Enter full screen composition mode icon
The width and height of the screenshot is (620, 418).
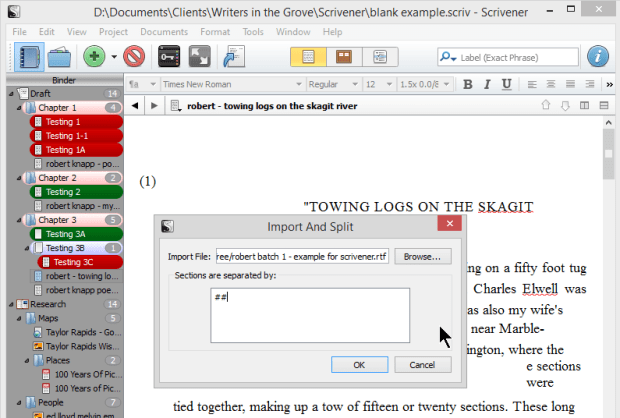click(200, 57)
